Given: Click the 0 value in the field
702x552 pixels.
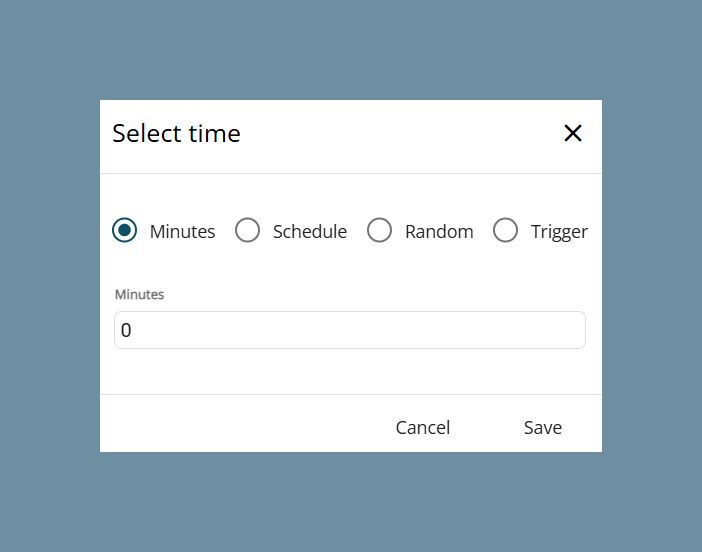Looking at the screenshot, I should coord(126,330).
